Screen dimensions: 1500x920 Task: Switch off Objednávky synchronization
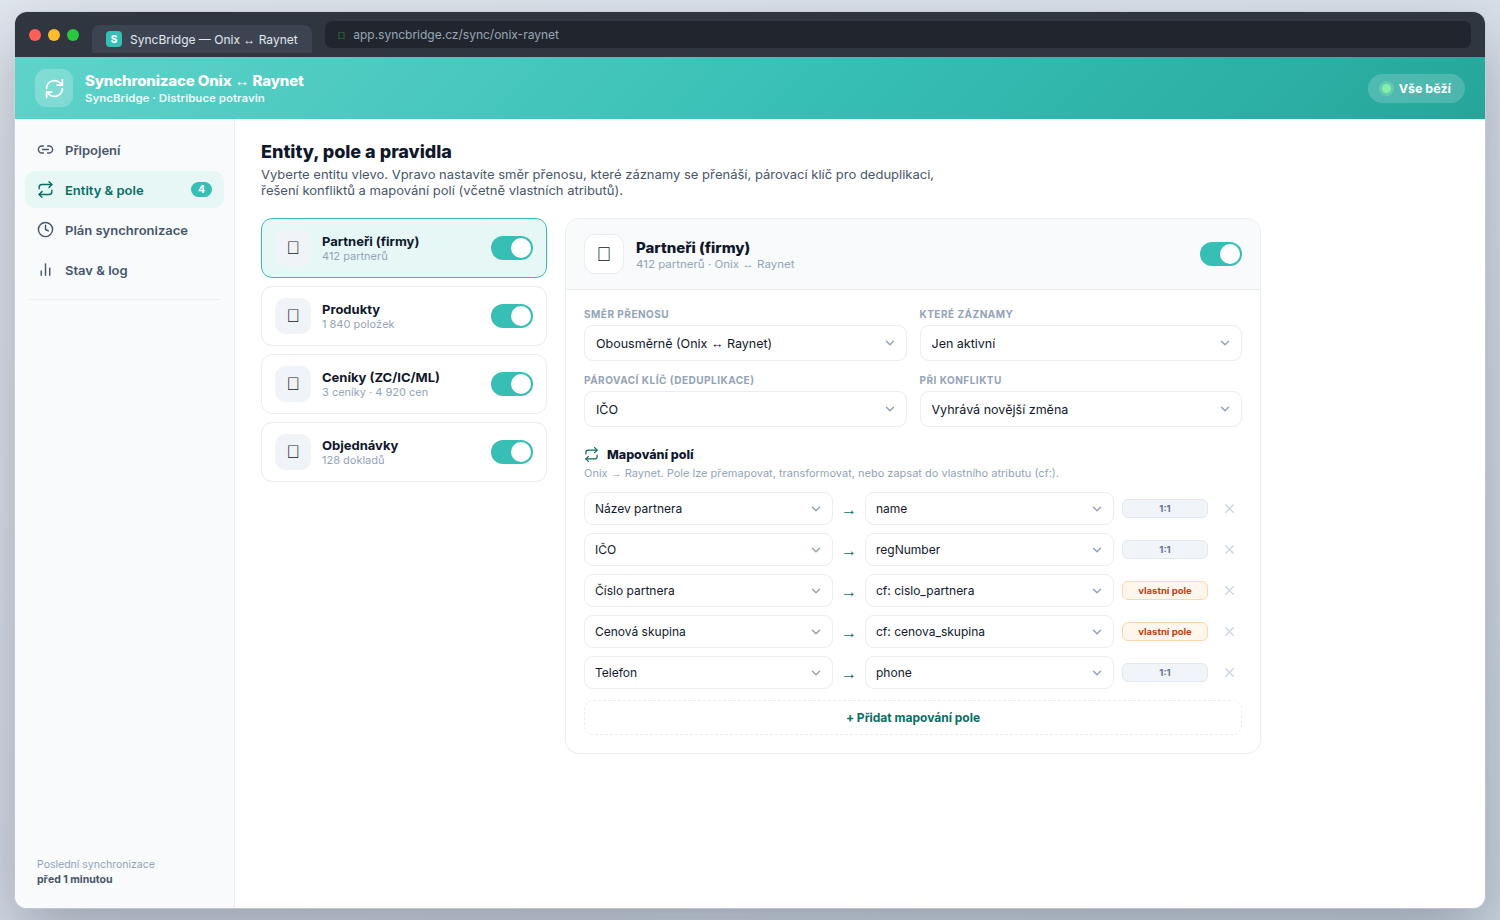coord(512,452)
